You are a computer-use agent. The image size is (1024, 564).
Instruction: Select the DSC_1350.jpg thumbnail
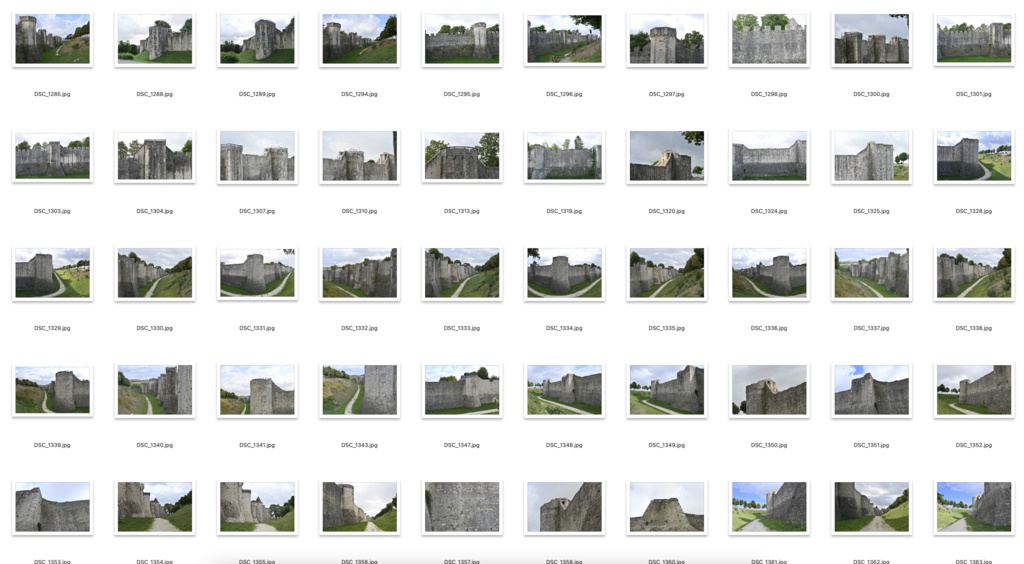tap(769, 390)
